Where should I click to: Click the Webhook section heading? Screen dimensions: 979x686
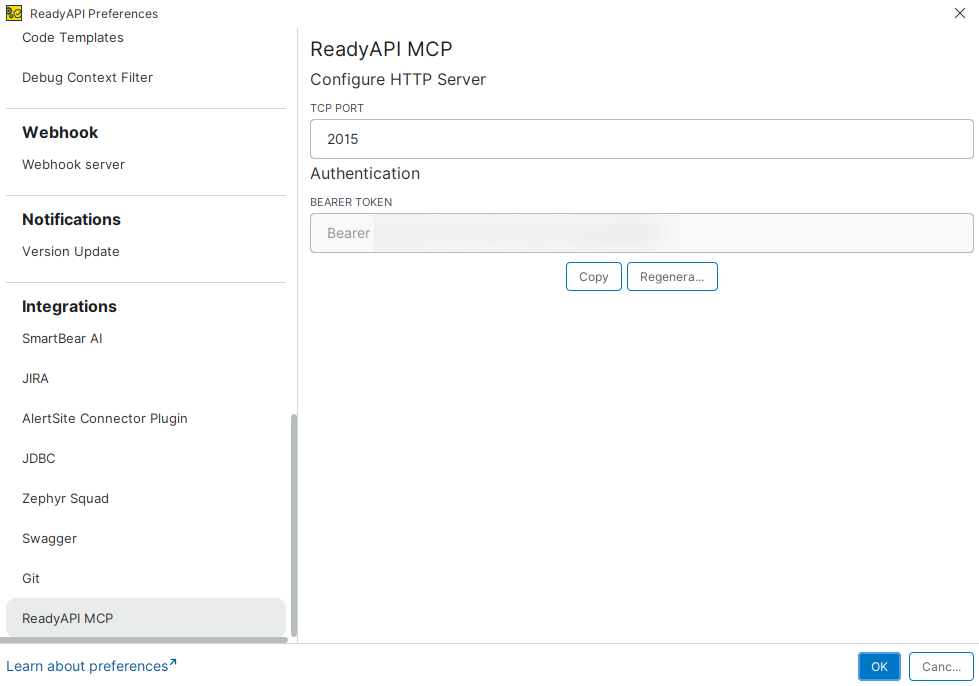pos(60,132)
